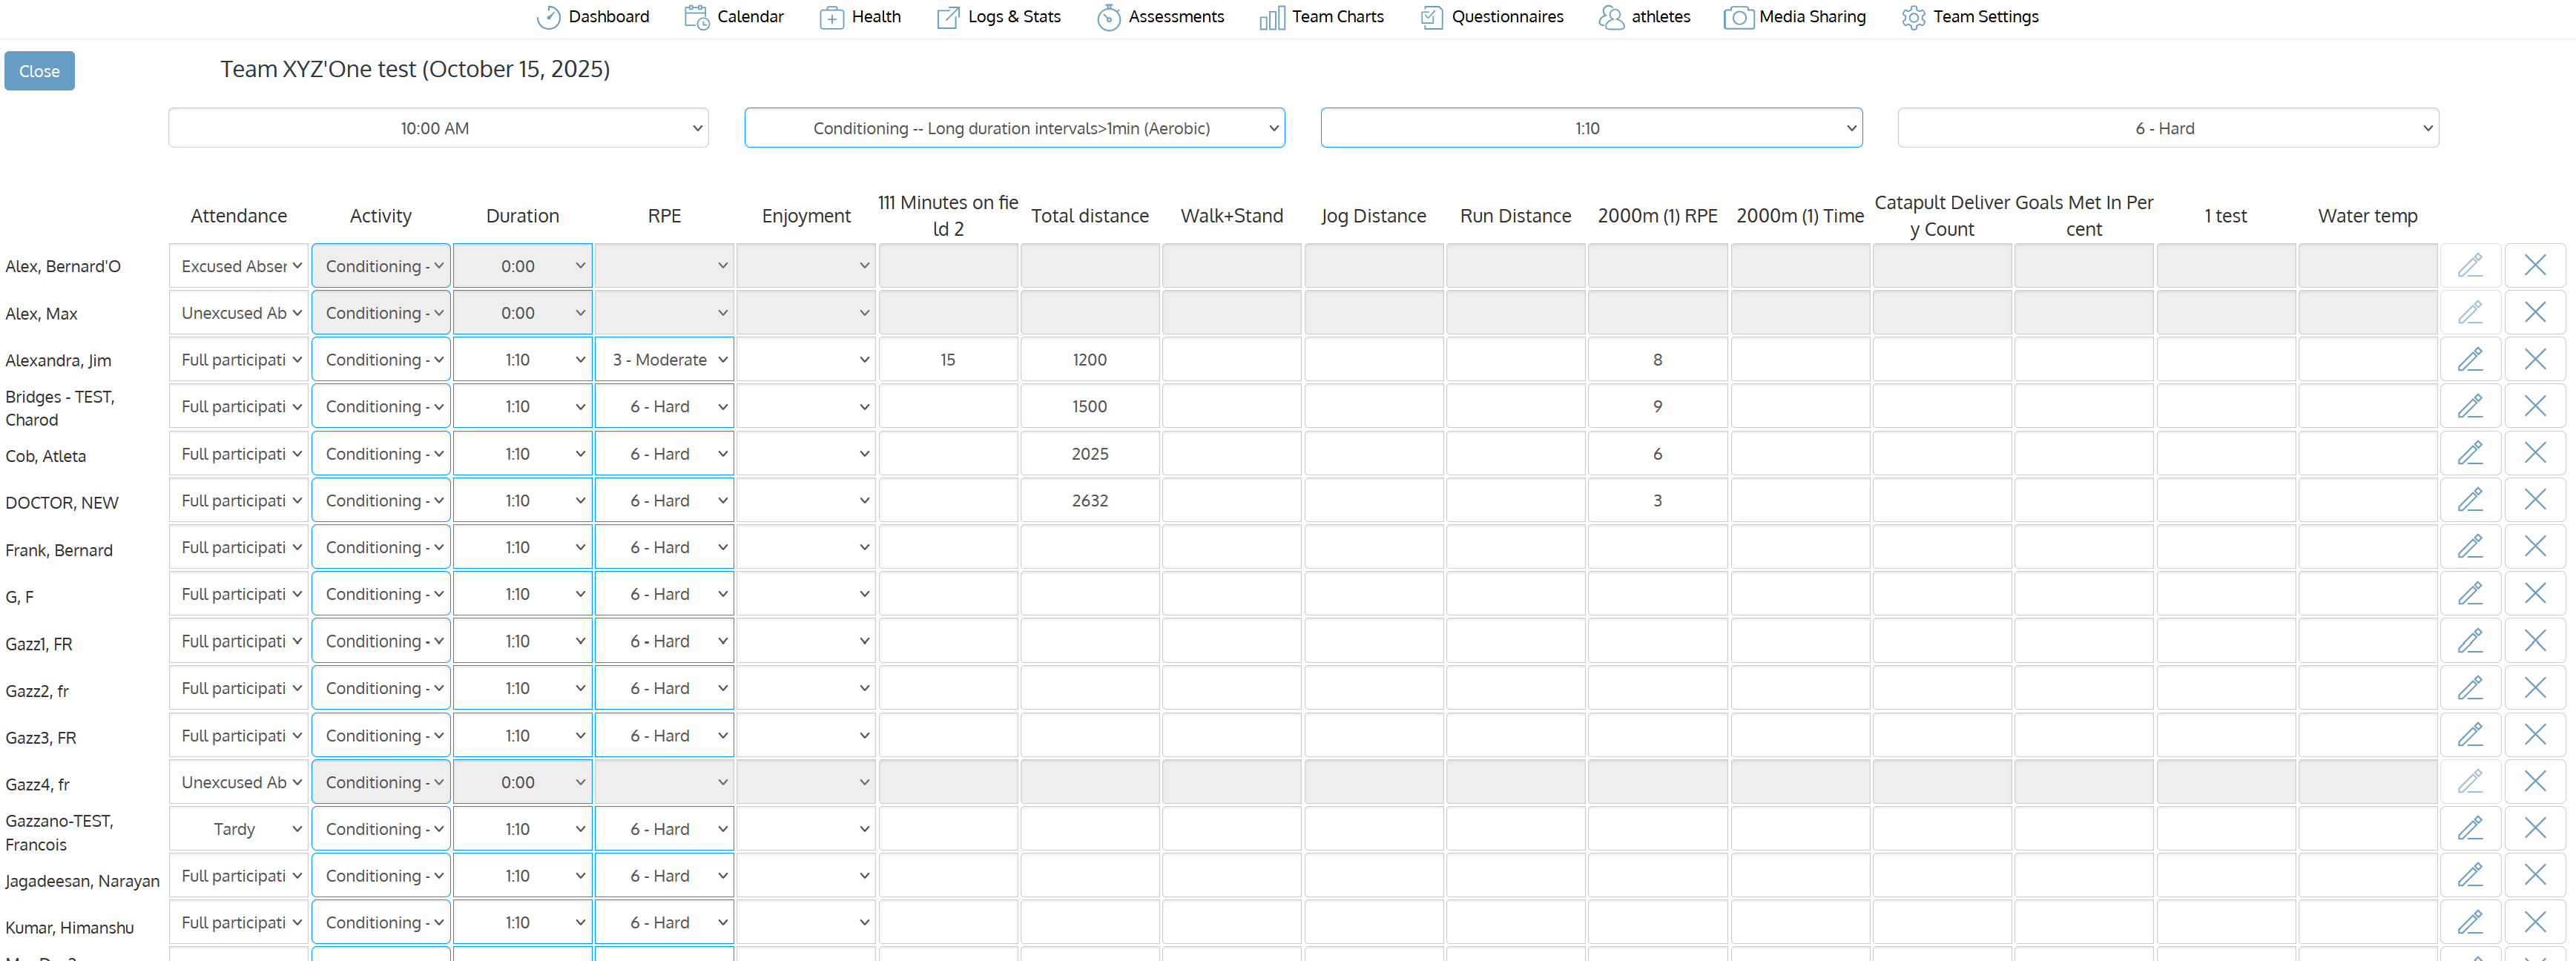Open attendance dropdown for Gazzano-TEST, Francois
The height and width of the screenshot is (961, 2576).
tap(238, 829)
